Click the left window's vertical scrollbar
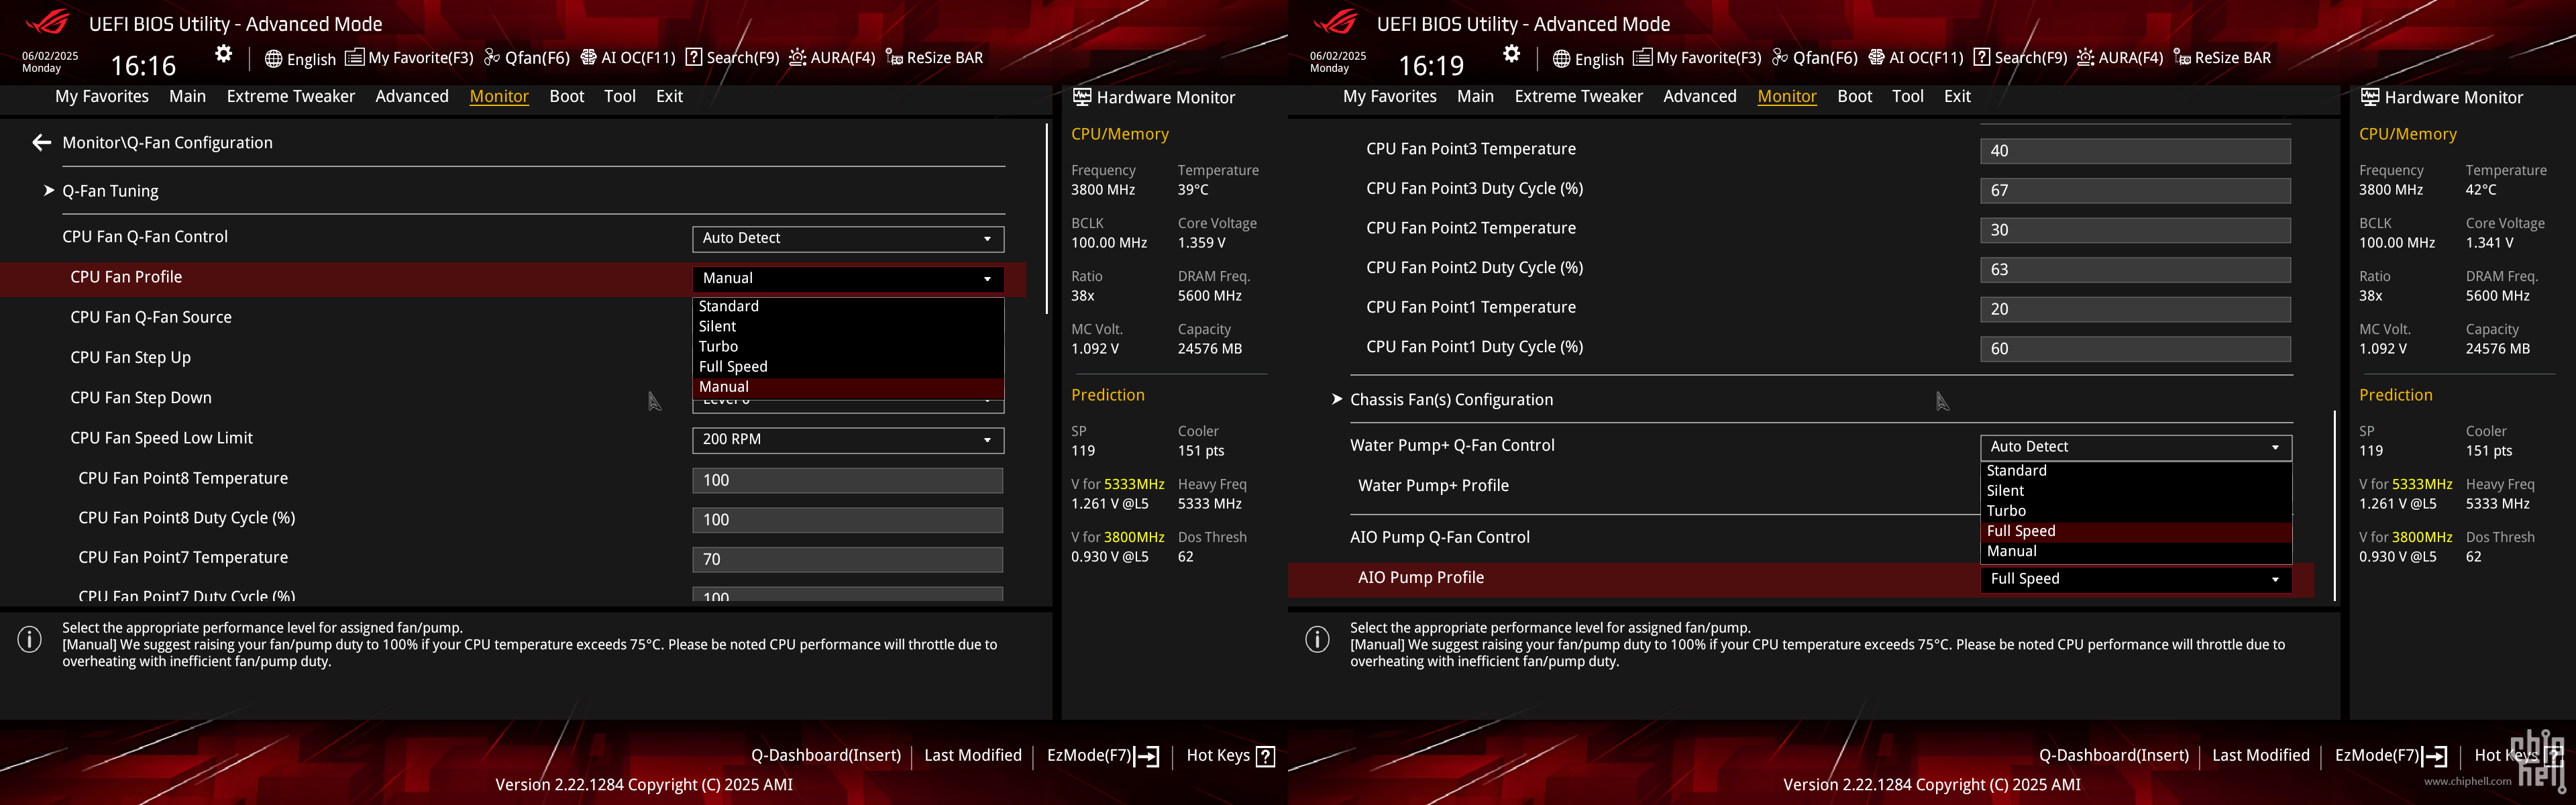The width and height of the screenshot is (2576, 805). click(1047, 219)
